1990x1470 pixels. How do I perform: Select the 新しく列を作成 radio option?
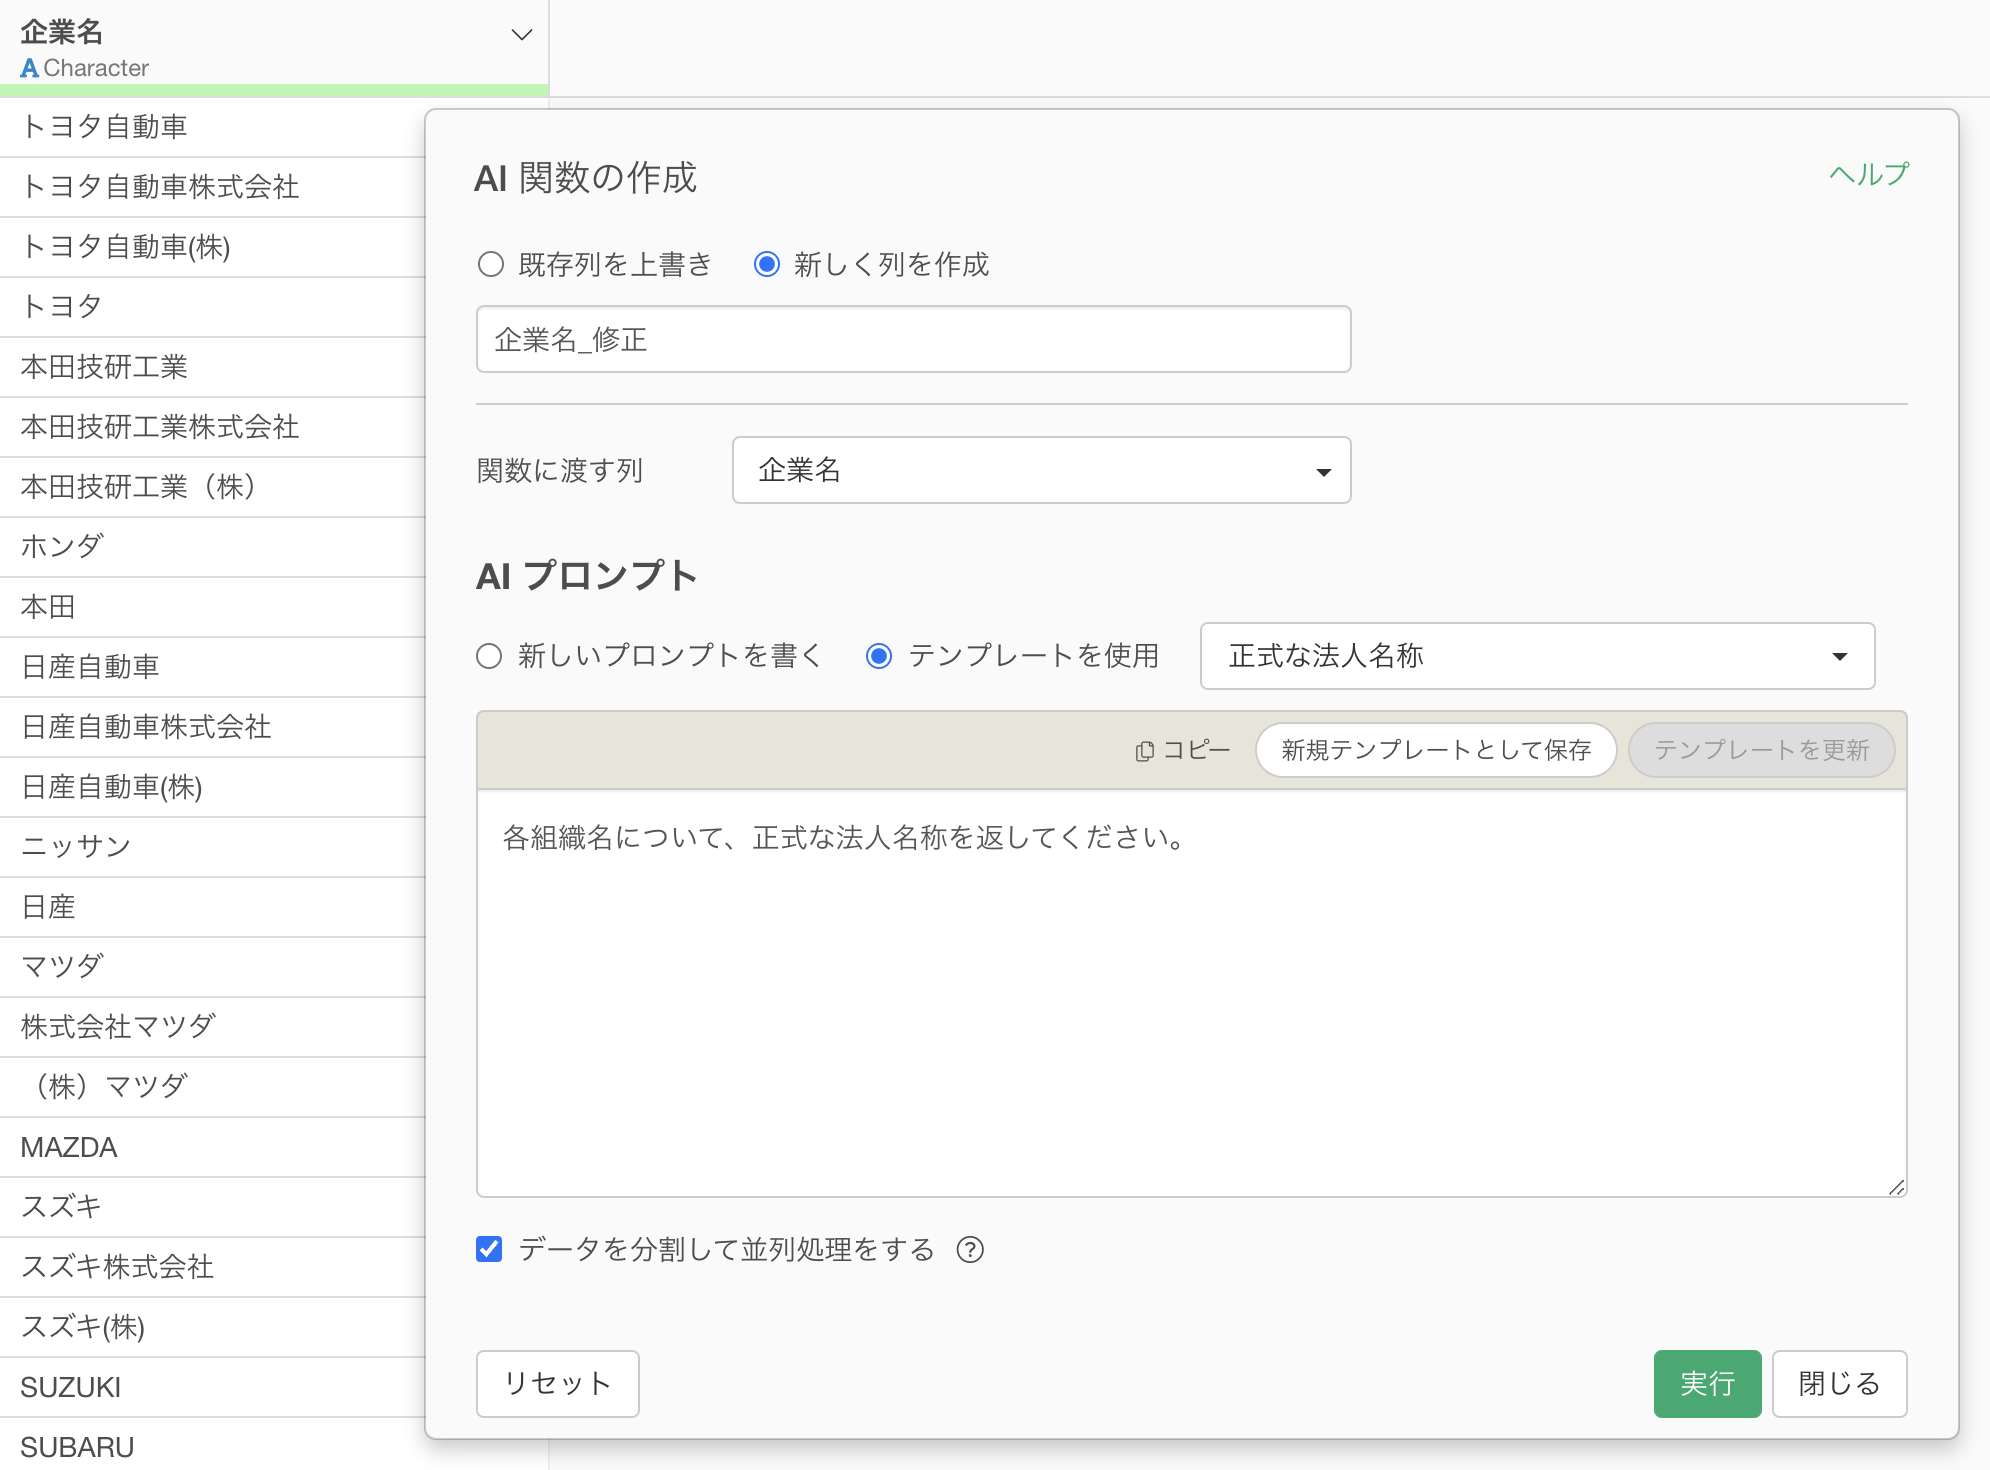click(x=767, y=265)
